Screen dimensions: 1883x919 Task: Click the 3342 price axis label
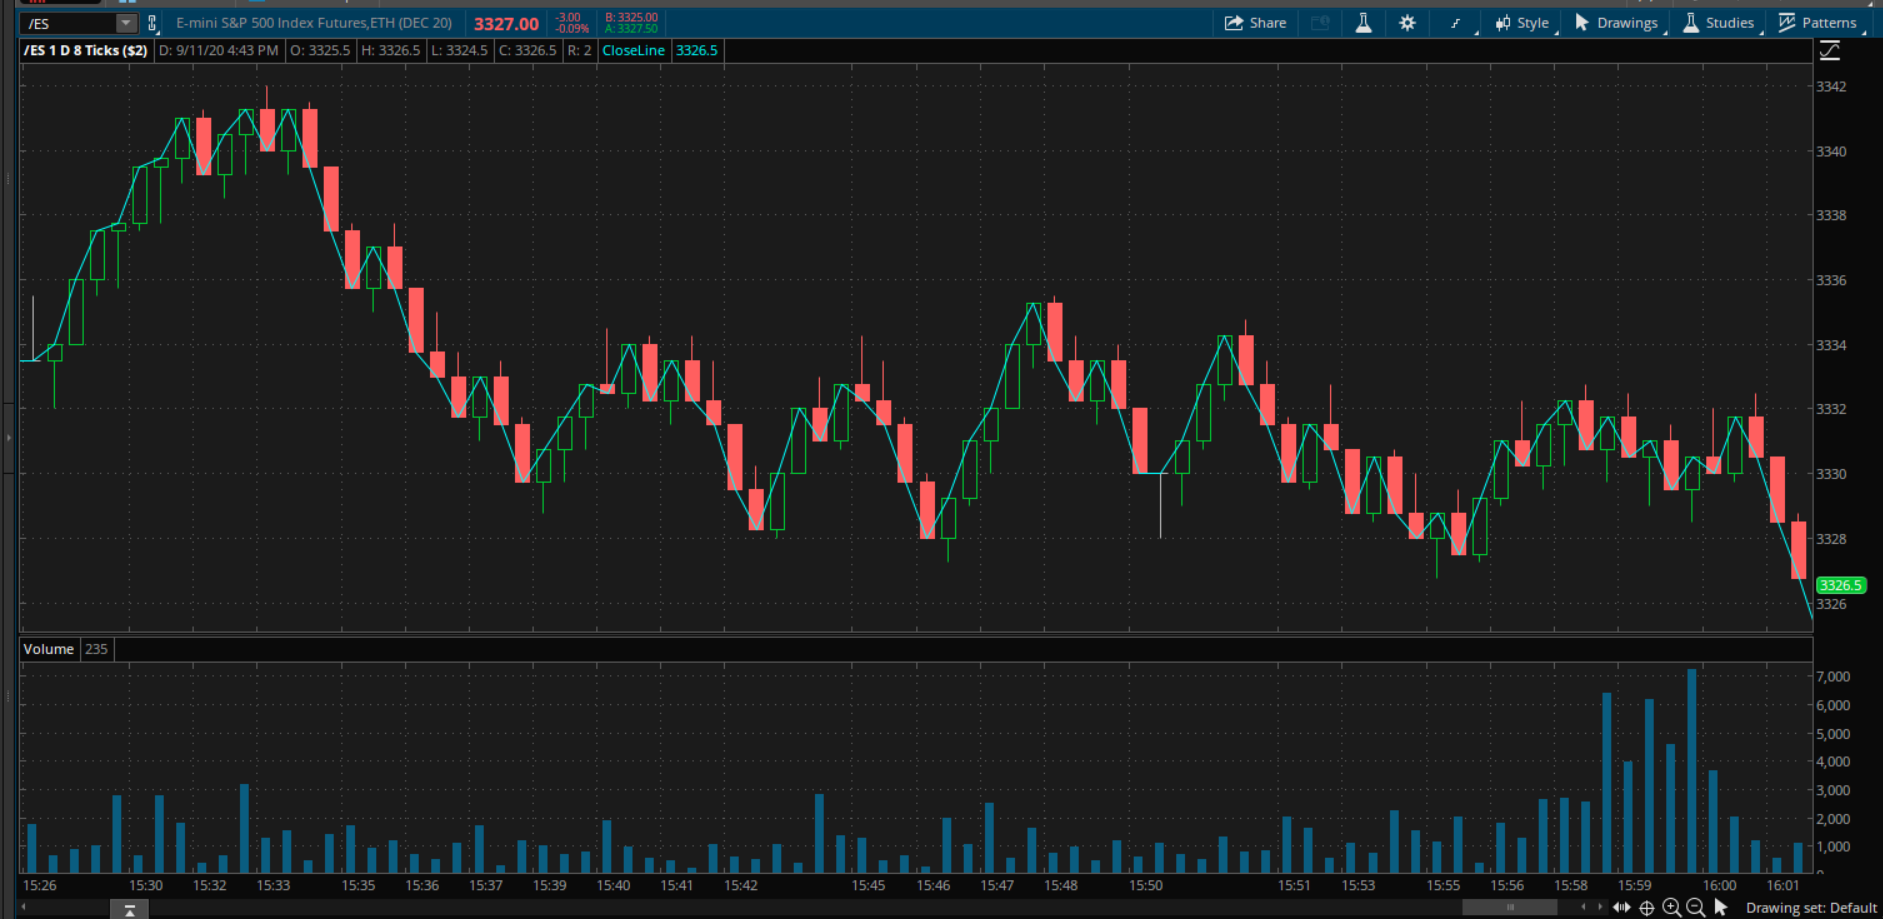click(x=1832, y=87)
